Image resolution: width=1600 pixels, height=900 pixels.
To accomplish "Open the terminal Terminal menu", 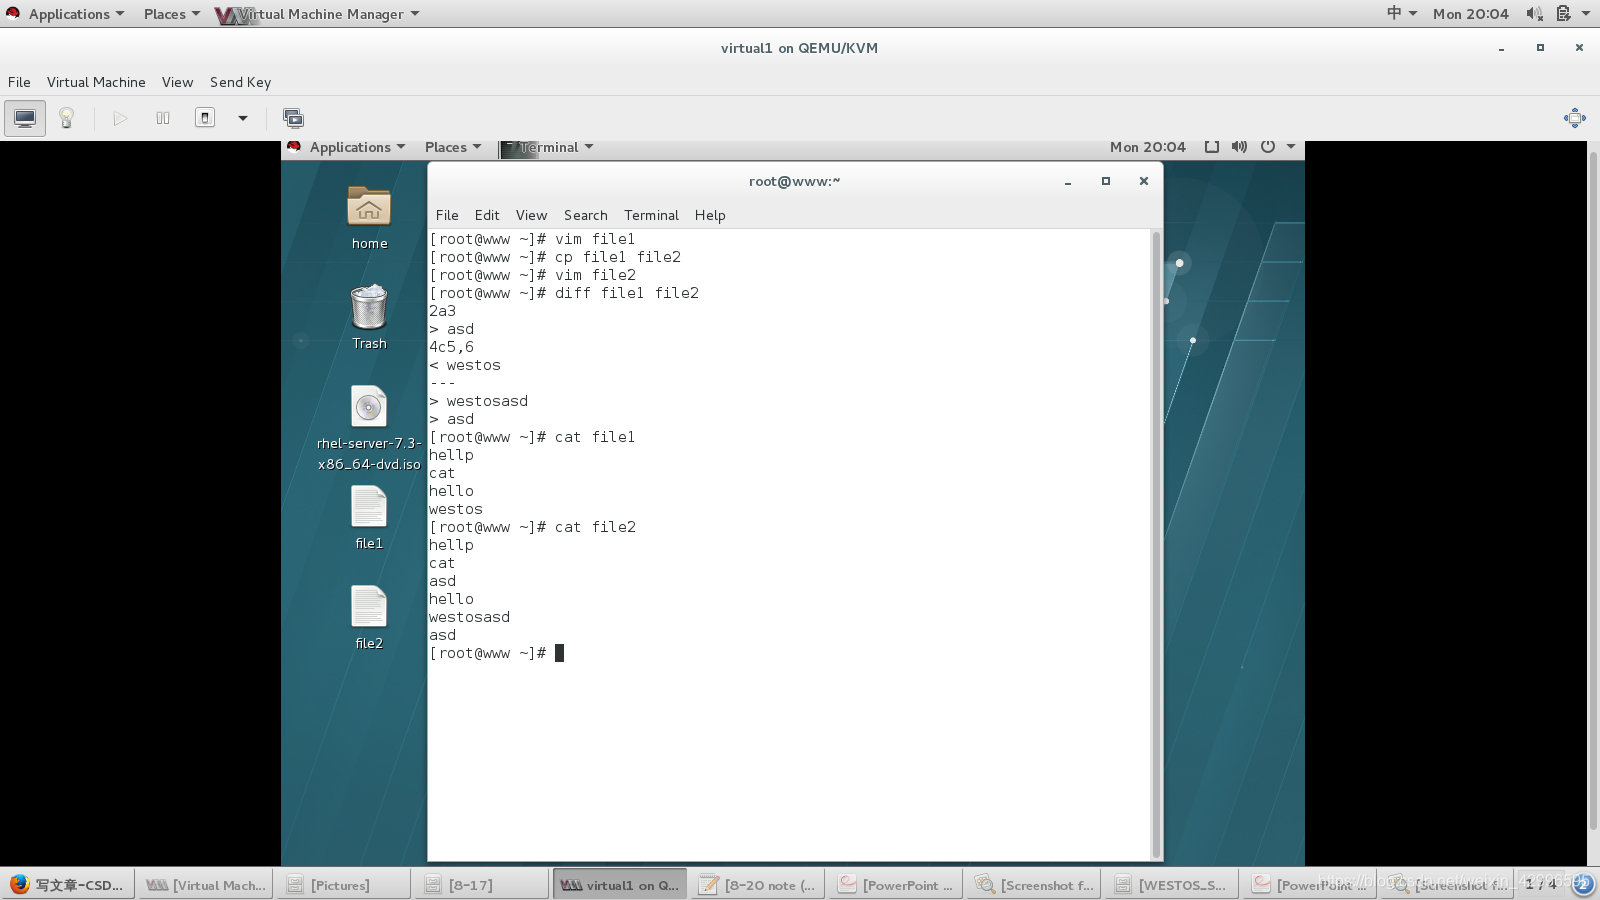I will (x=651, y=215).
